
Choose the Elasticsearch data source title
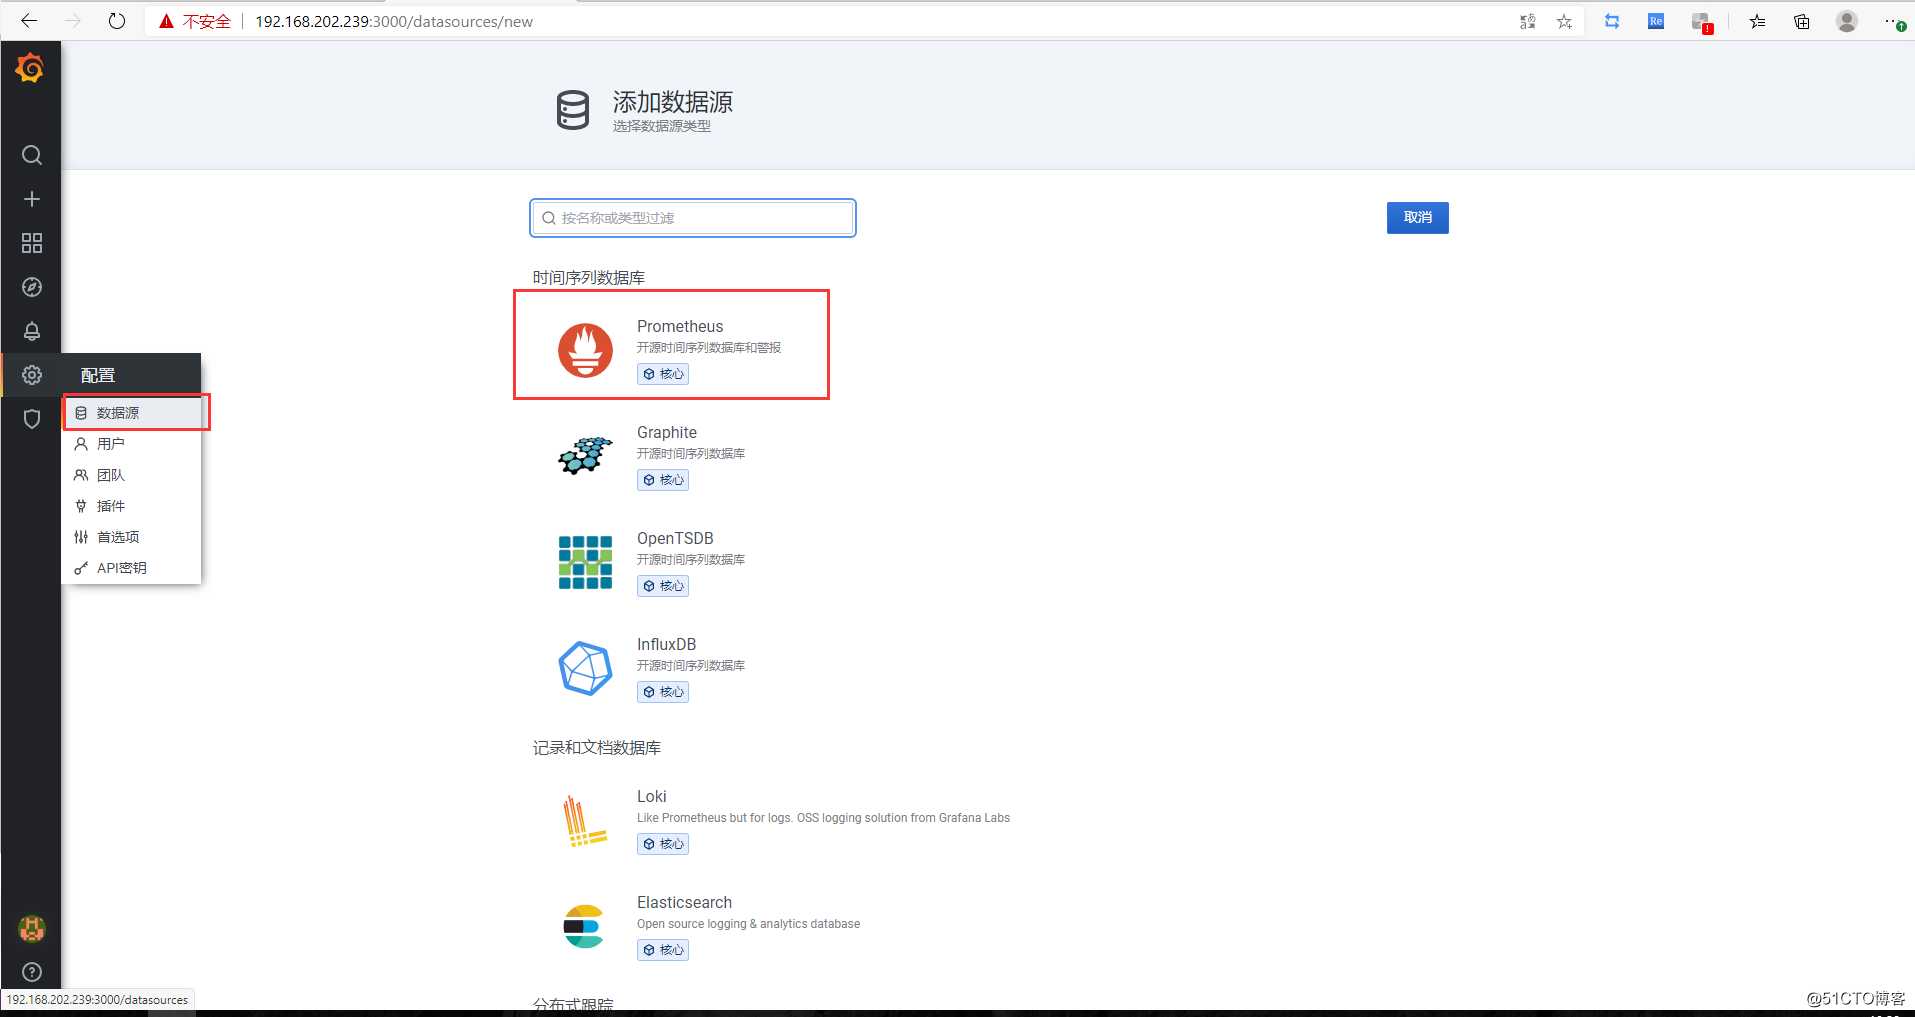pos(684,902)
